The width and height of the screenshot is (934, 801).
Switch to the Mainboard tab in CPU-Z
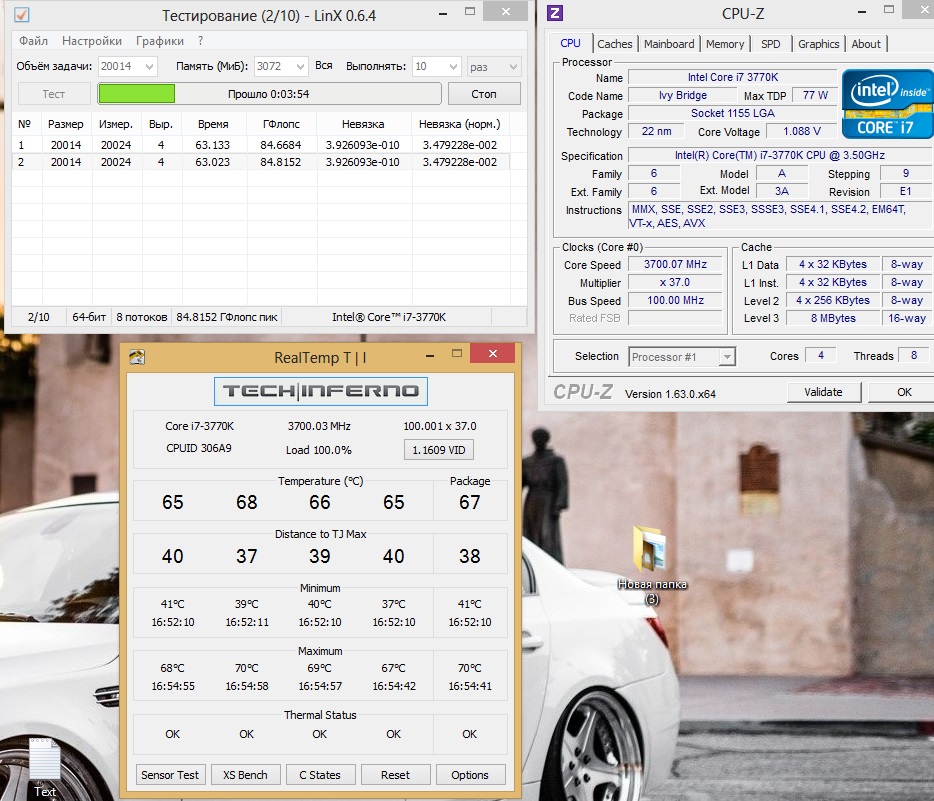pos(669,44)
